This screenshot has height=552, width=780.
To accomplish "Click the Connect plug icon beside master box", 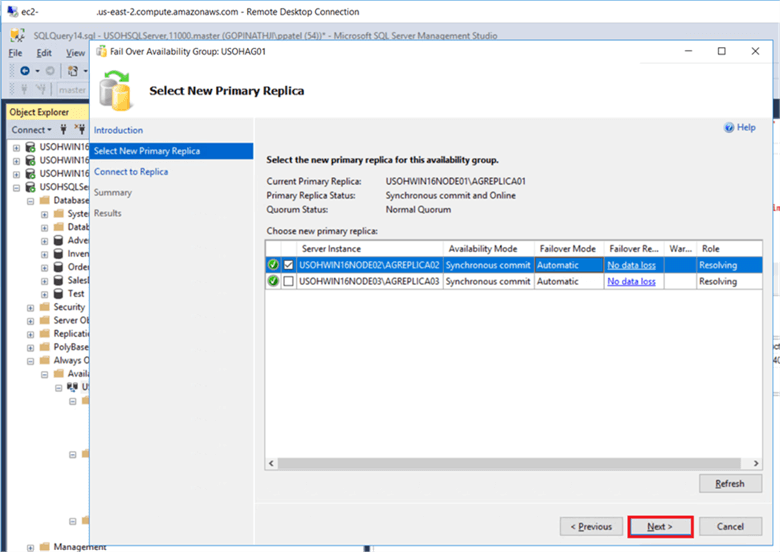I will point(24,90).
